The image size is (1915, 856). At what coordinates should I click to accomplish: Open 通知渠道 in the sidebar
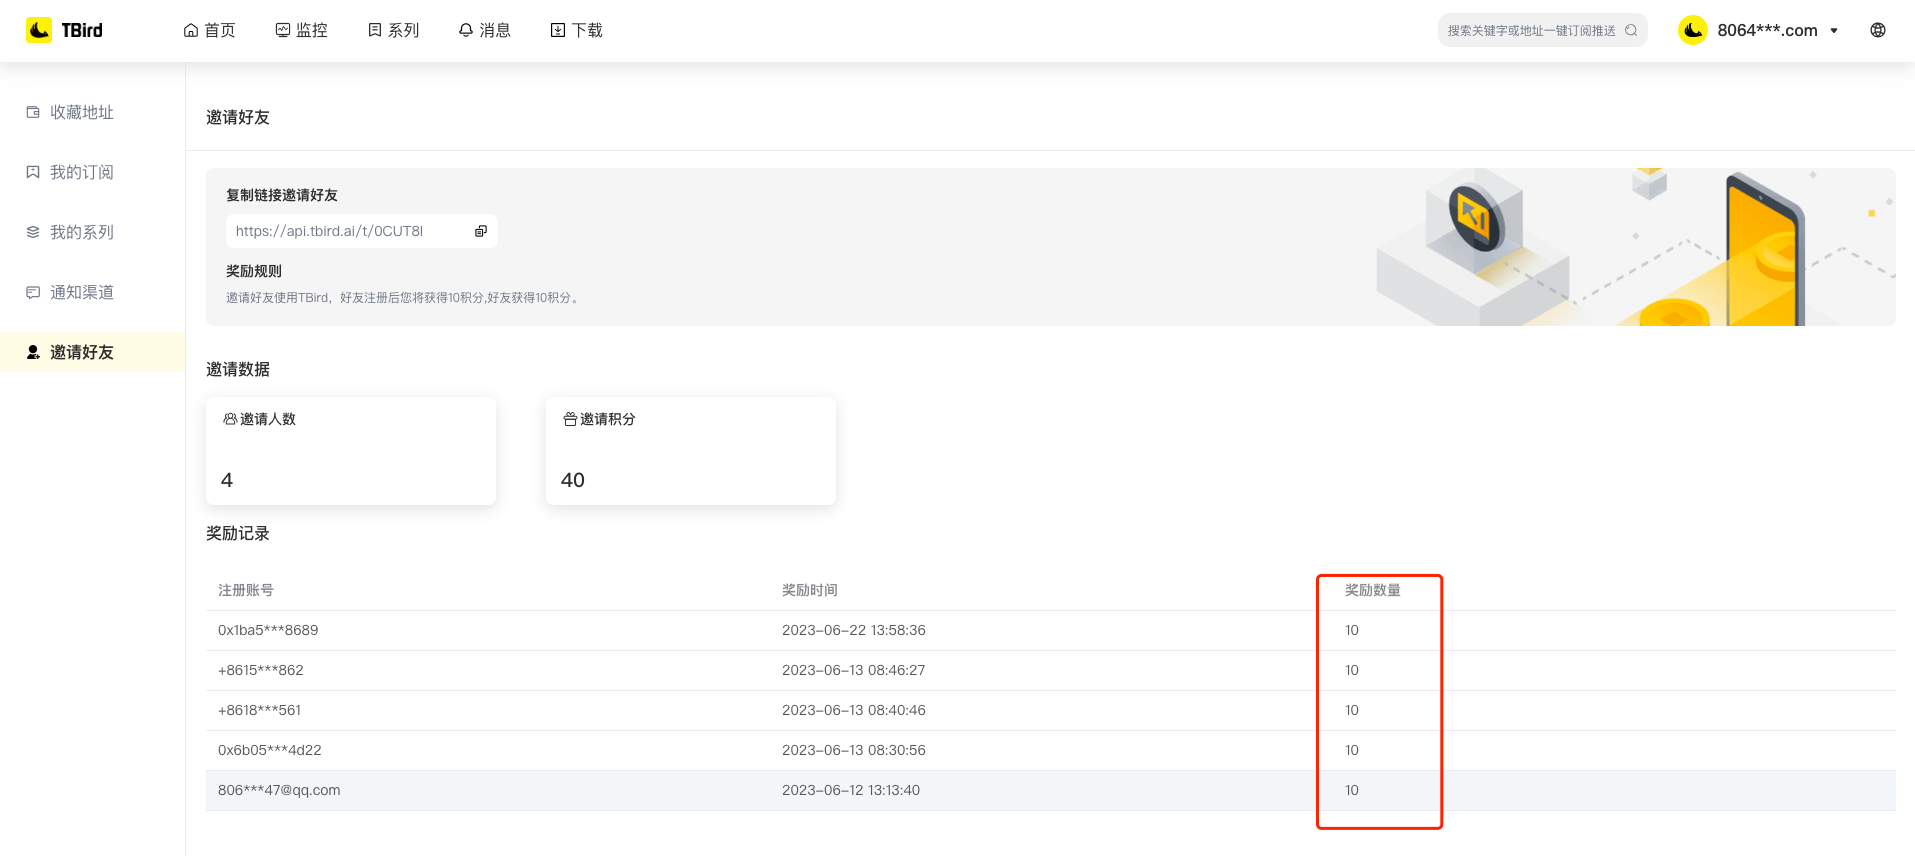81,292
